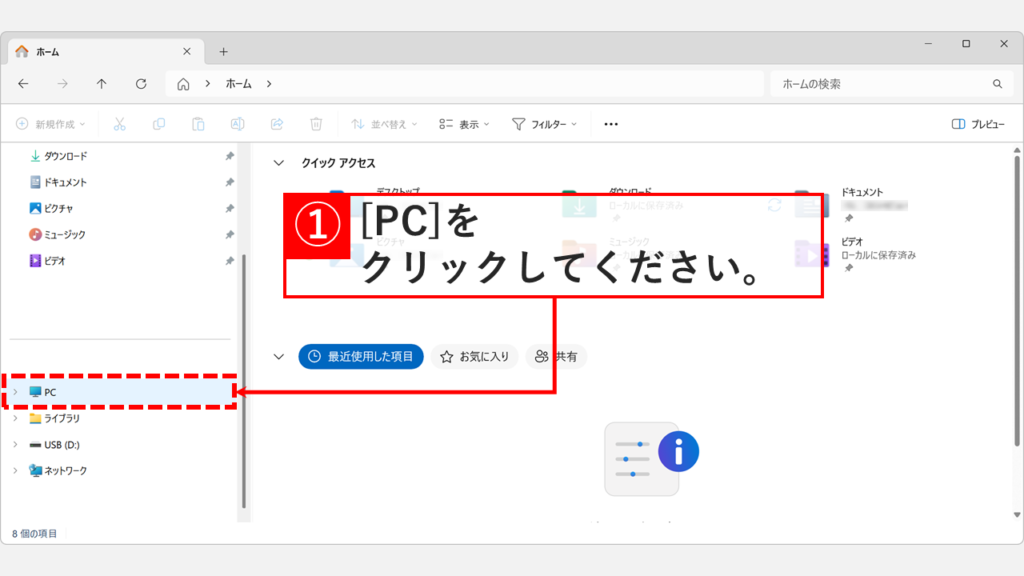Image resolution: width=1024 pixels, height=576 pixels.
Task: Click ホーム in the address breadcrumb
Action: pos(238,84)
